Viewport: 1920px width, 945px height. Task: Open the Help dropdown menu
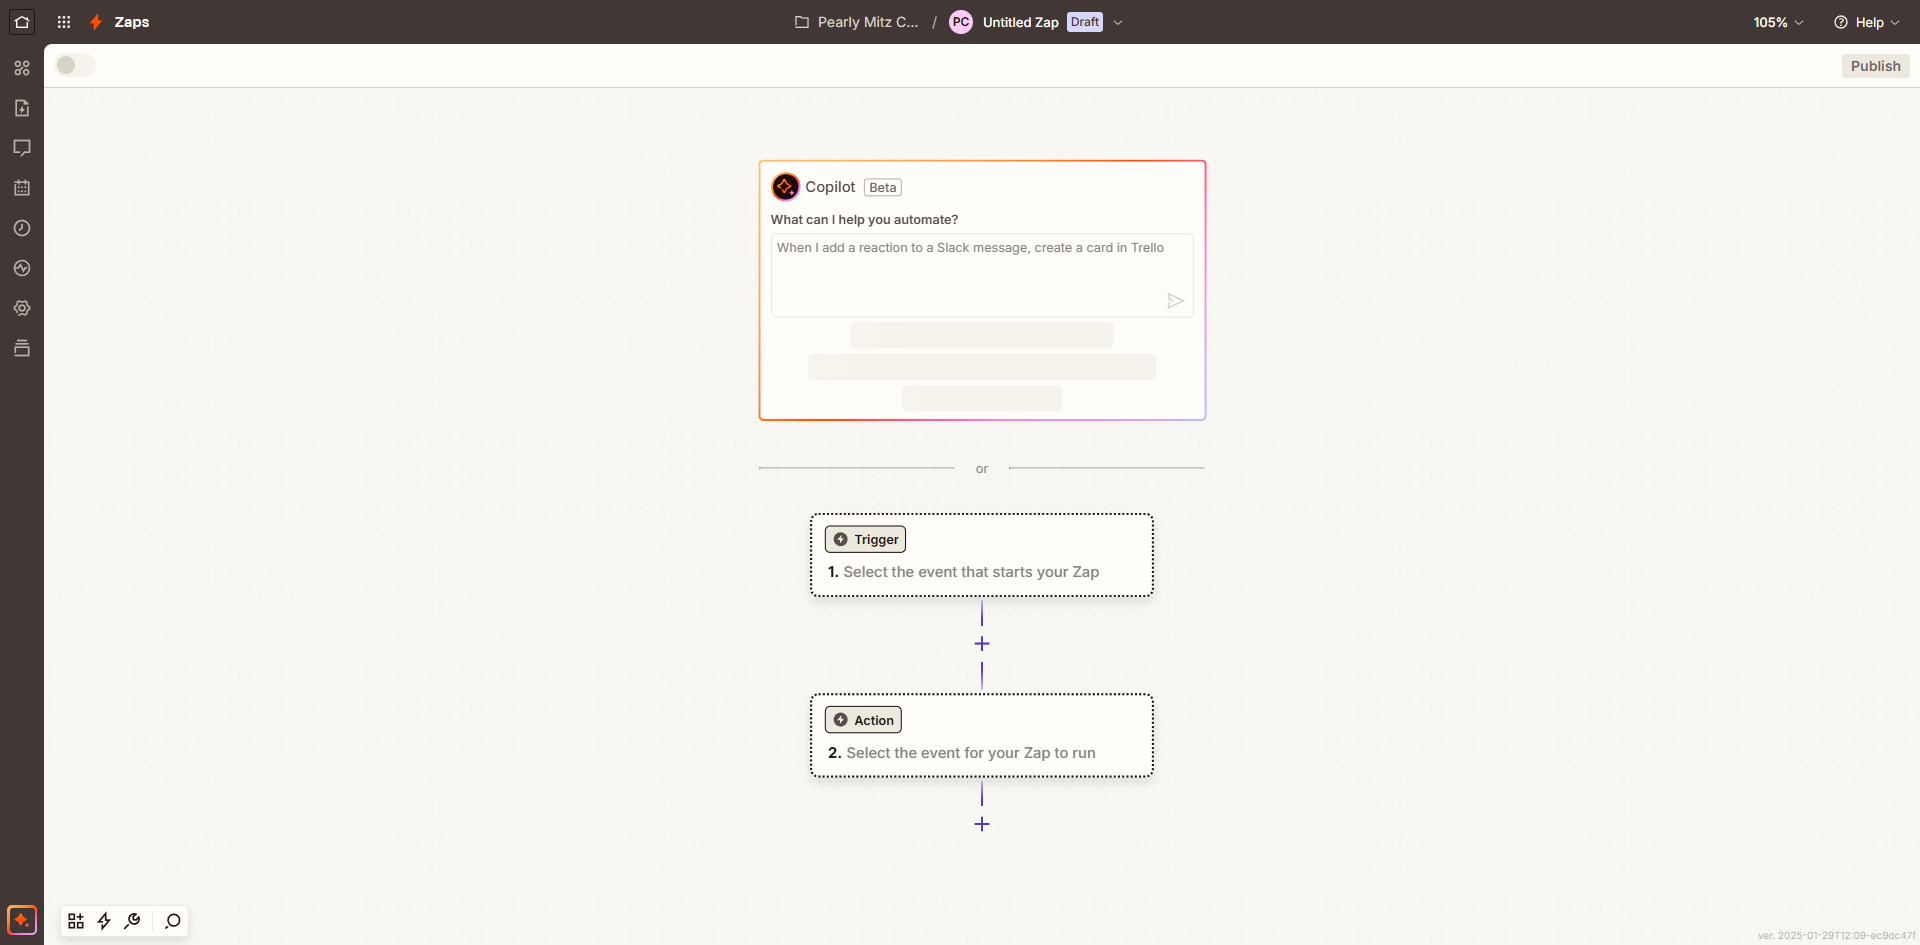pyautogui.click(x=1866, y=22)
